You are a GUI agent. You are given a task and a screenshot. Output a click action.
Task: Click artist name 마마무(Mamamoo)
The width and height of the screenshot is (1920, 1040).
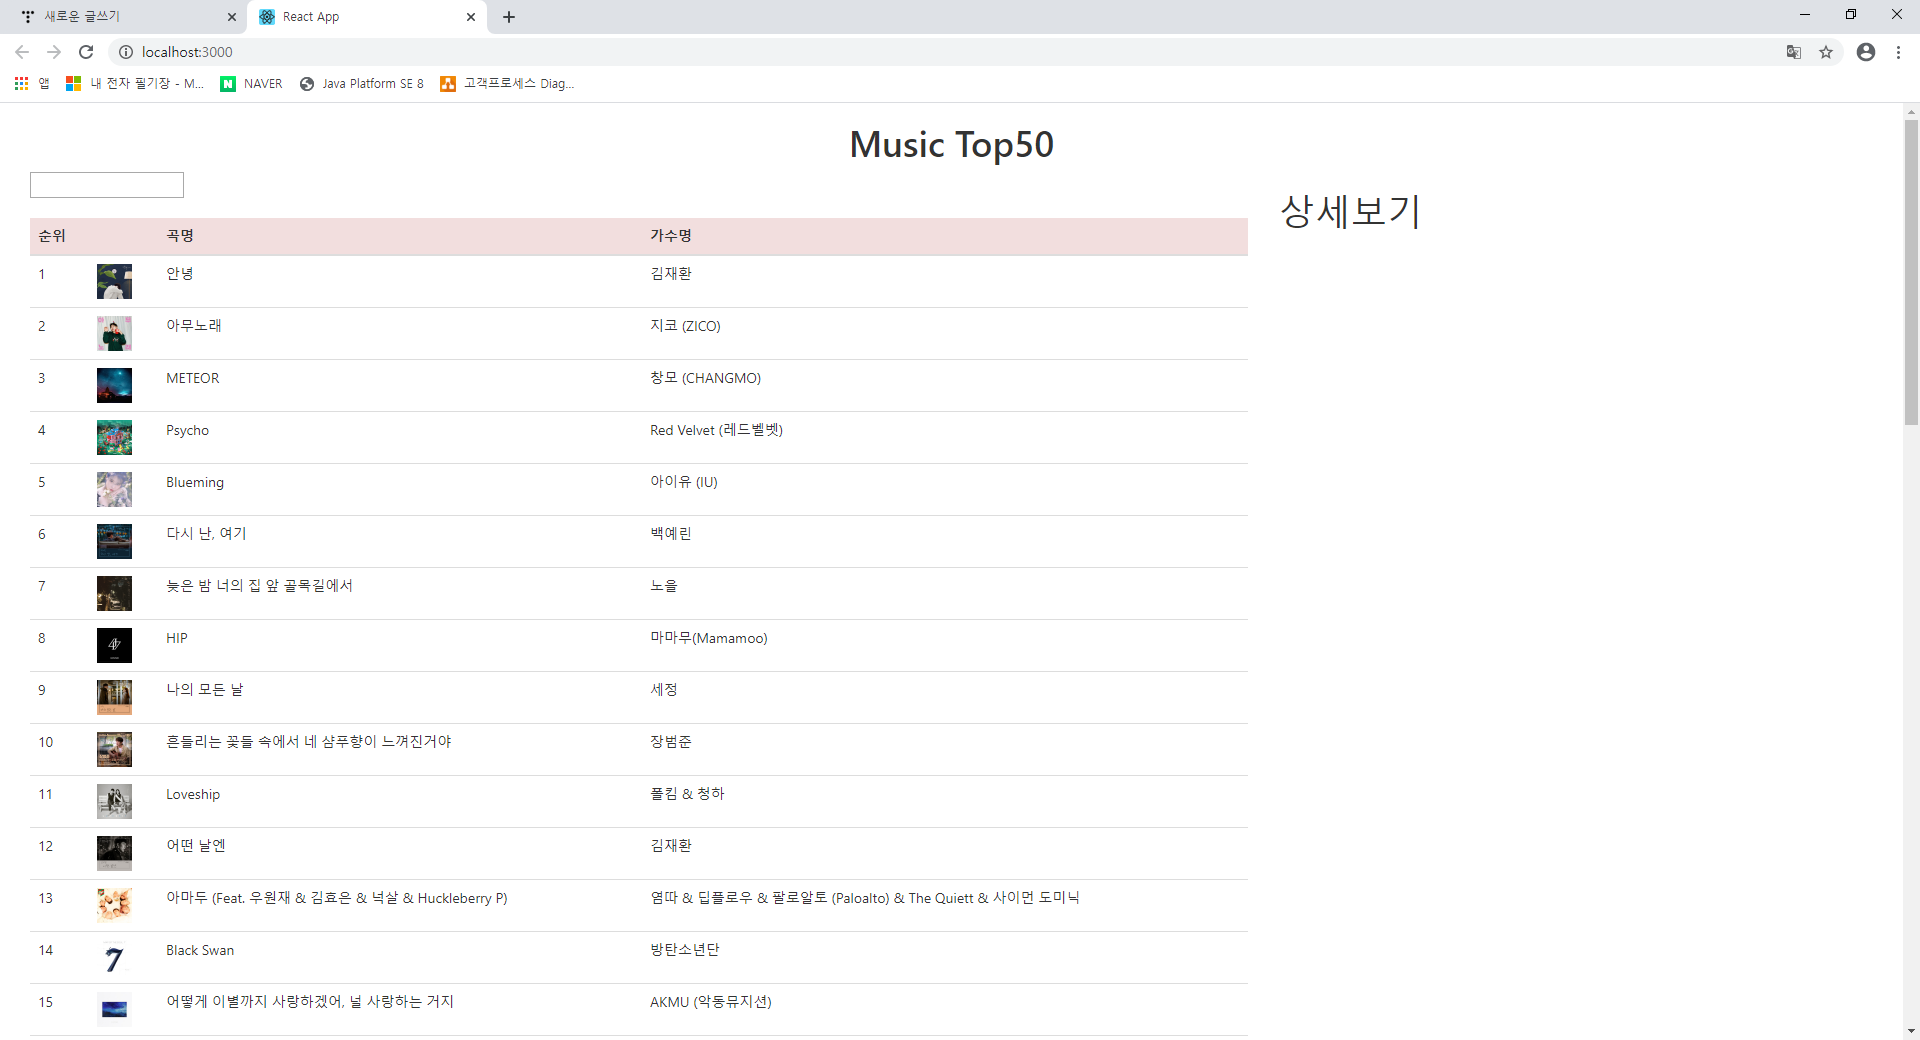coord(709,638)
